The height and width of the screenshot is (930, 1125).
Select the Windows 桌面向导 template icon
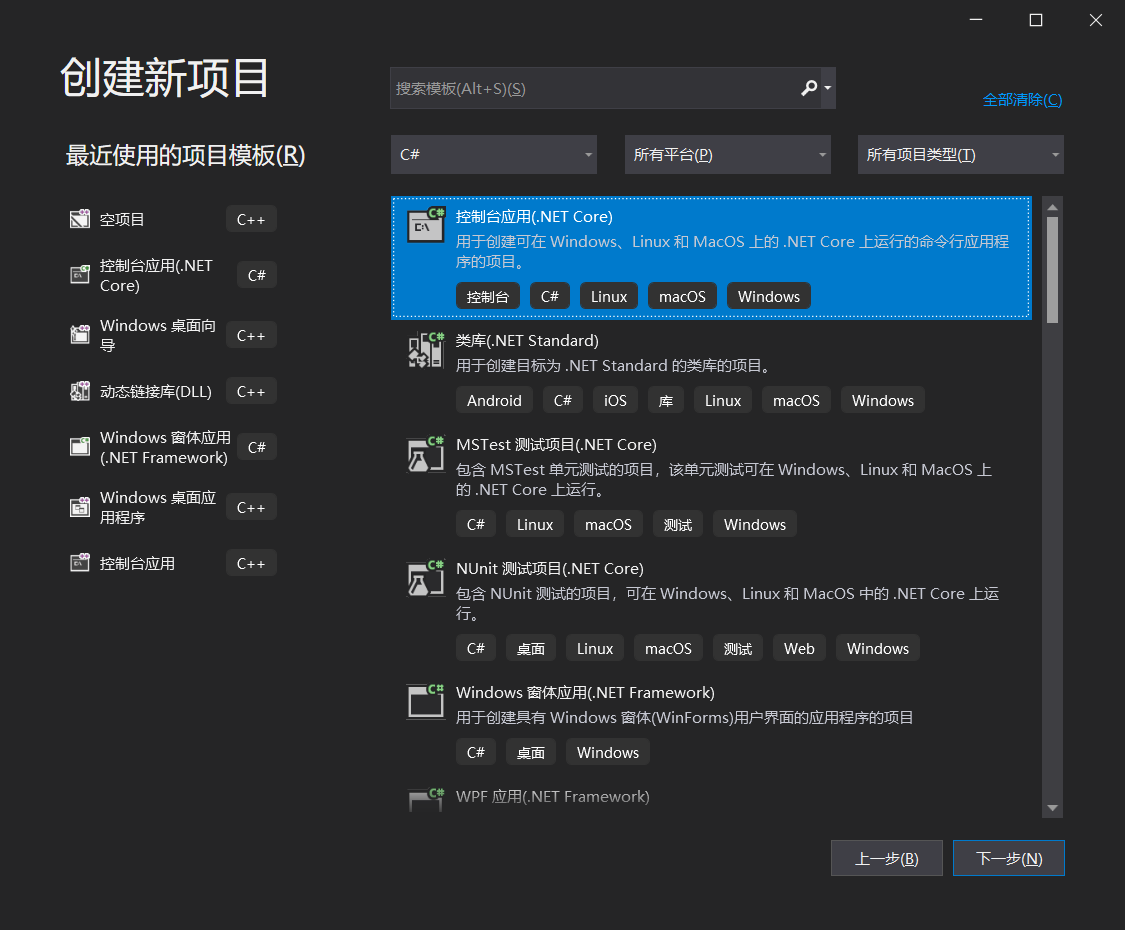click(x=79, y=334)
